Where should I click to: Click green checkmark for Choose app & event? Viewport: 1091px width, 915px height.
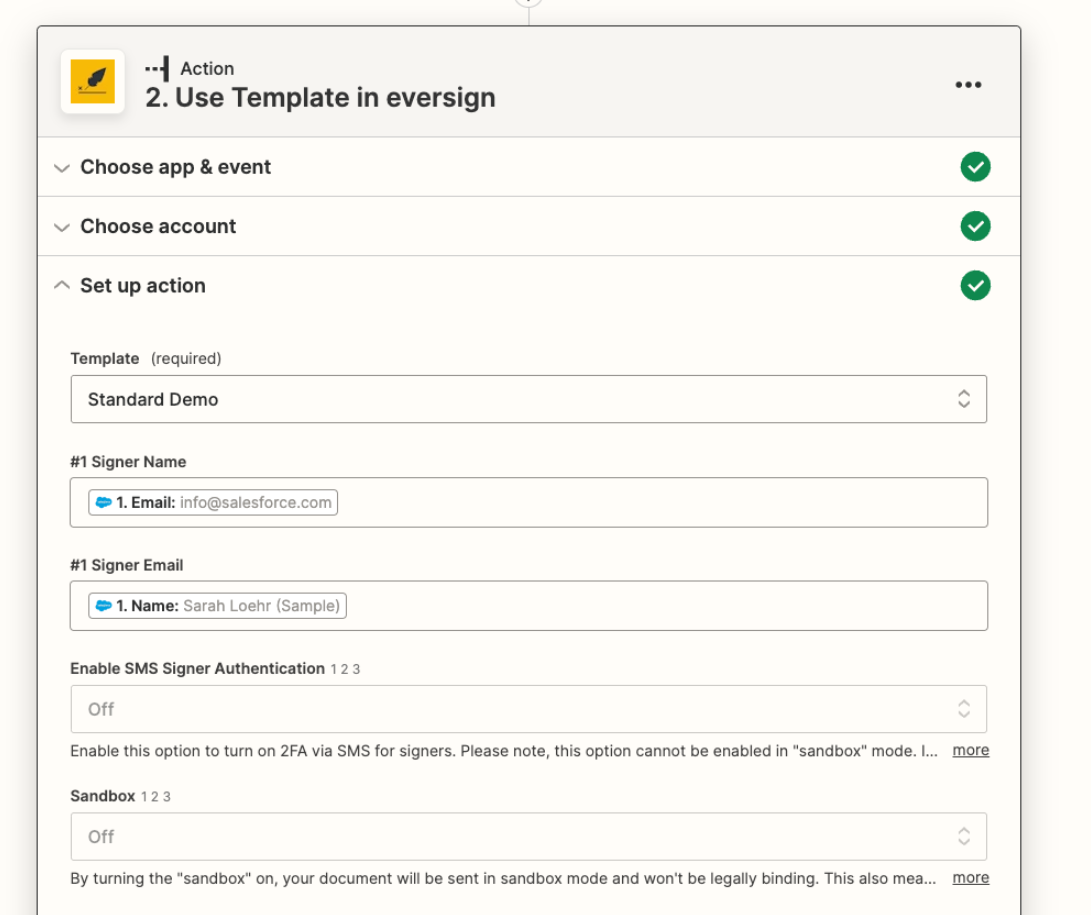pos(975,167)
